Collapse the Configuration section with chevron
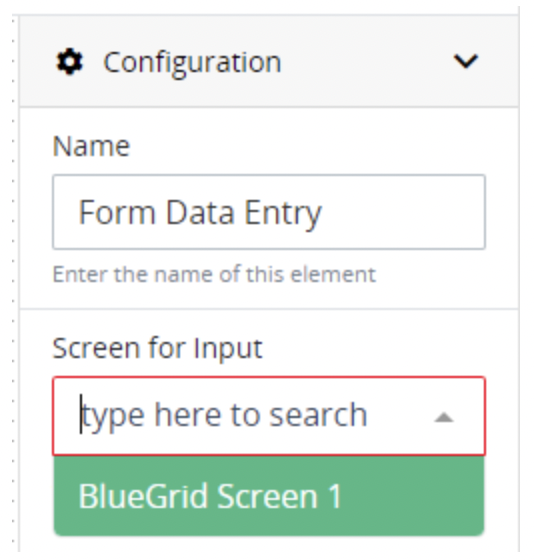The height and width of the screenshot is (560, 534). (x=465, y=61)
